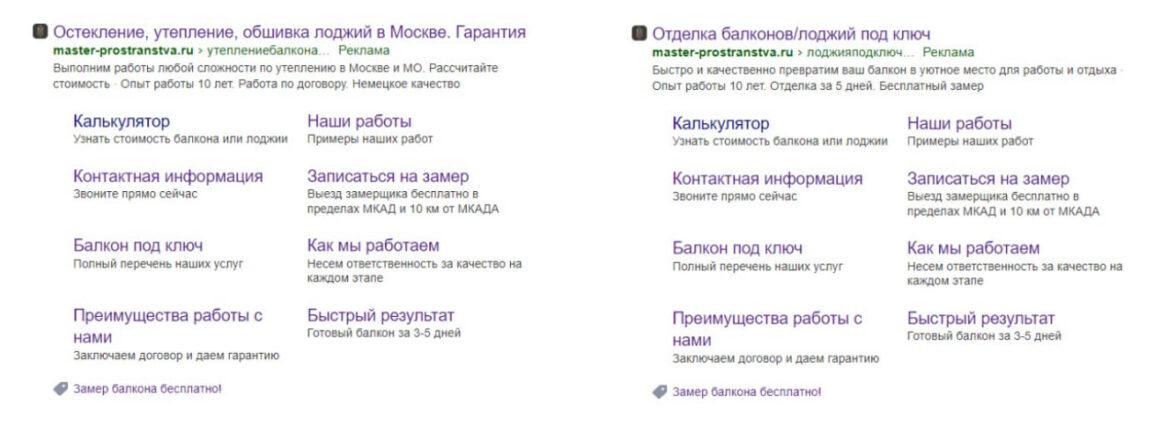This screenshot has width=1176, height=441.
Task: Click Записаться на замер in the Остекление ad
Action: pos(388,176)
